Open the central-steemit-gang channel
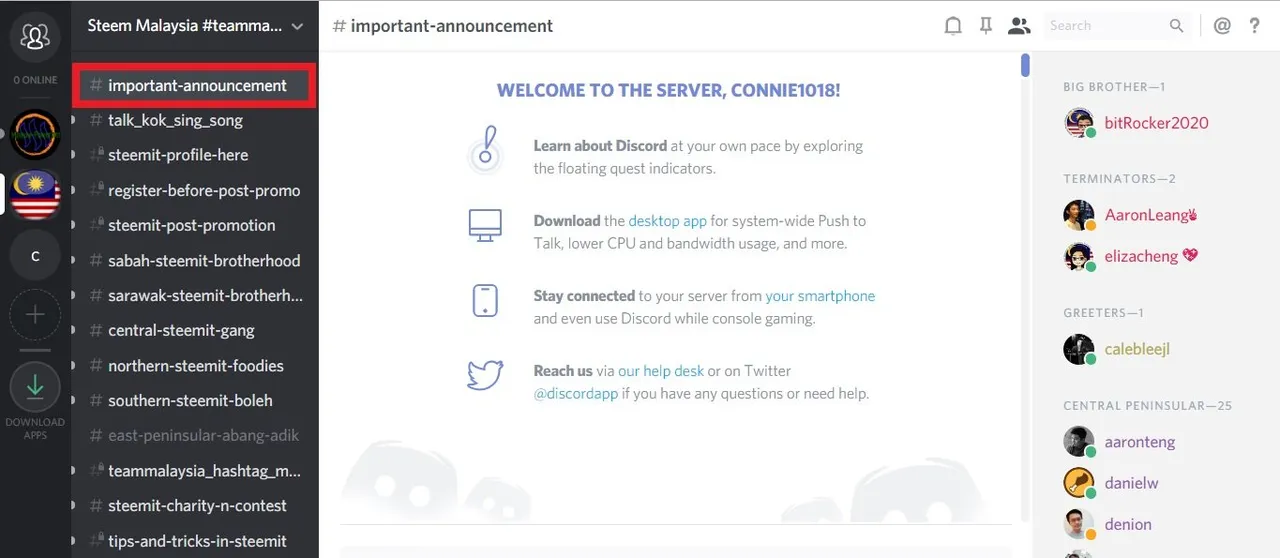The width and height of the screenshot is (1280, 558). pos(195,330)
